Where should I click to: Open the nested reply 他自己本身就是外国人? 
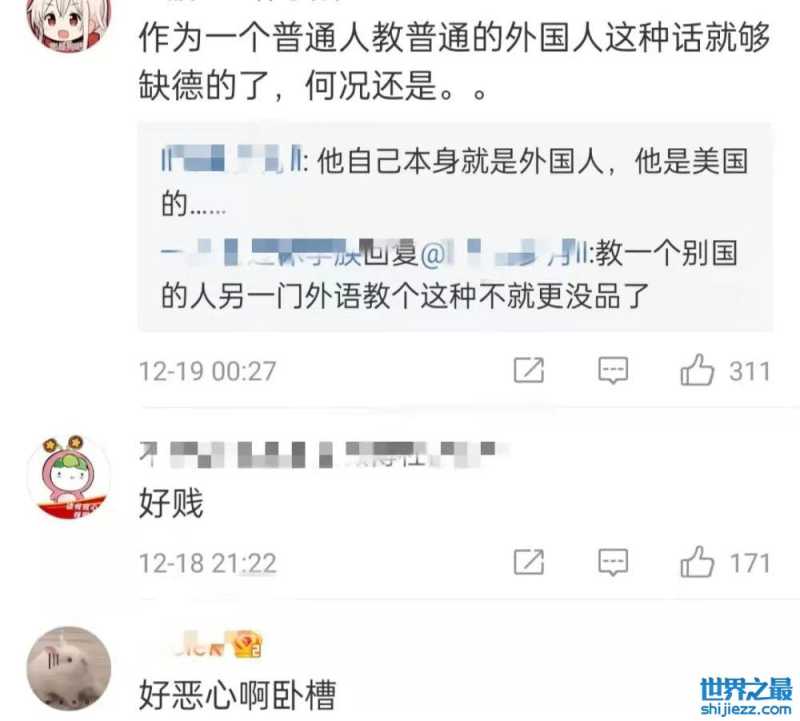click(x=455, y=181)
